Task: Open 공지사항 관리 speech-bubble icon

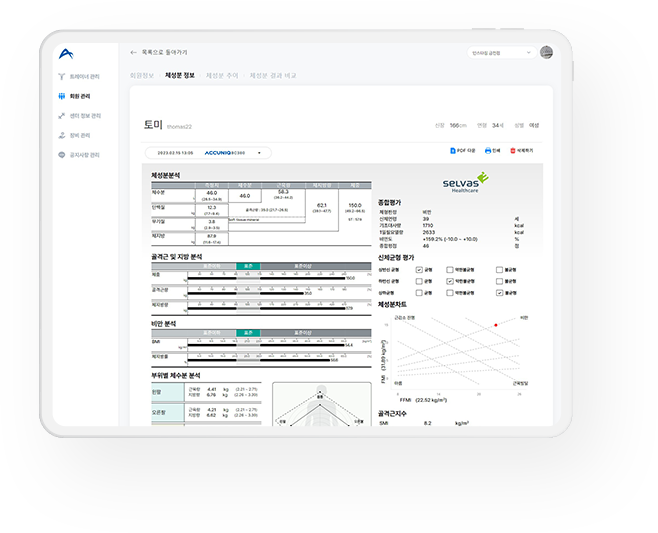Action: click(x=62, y=155)
